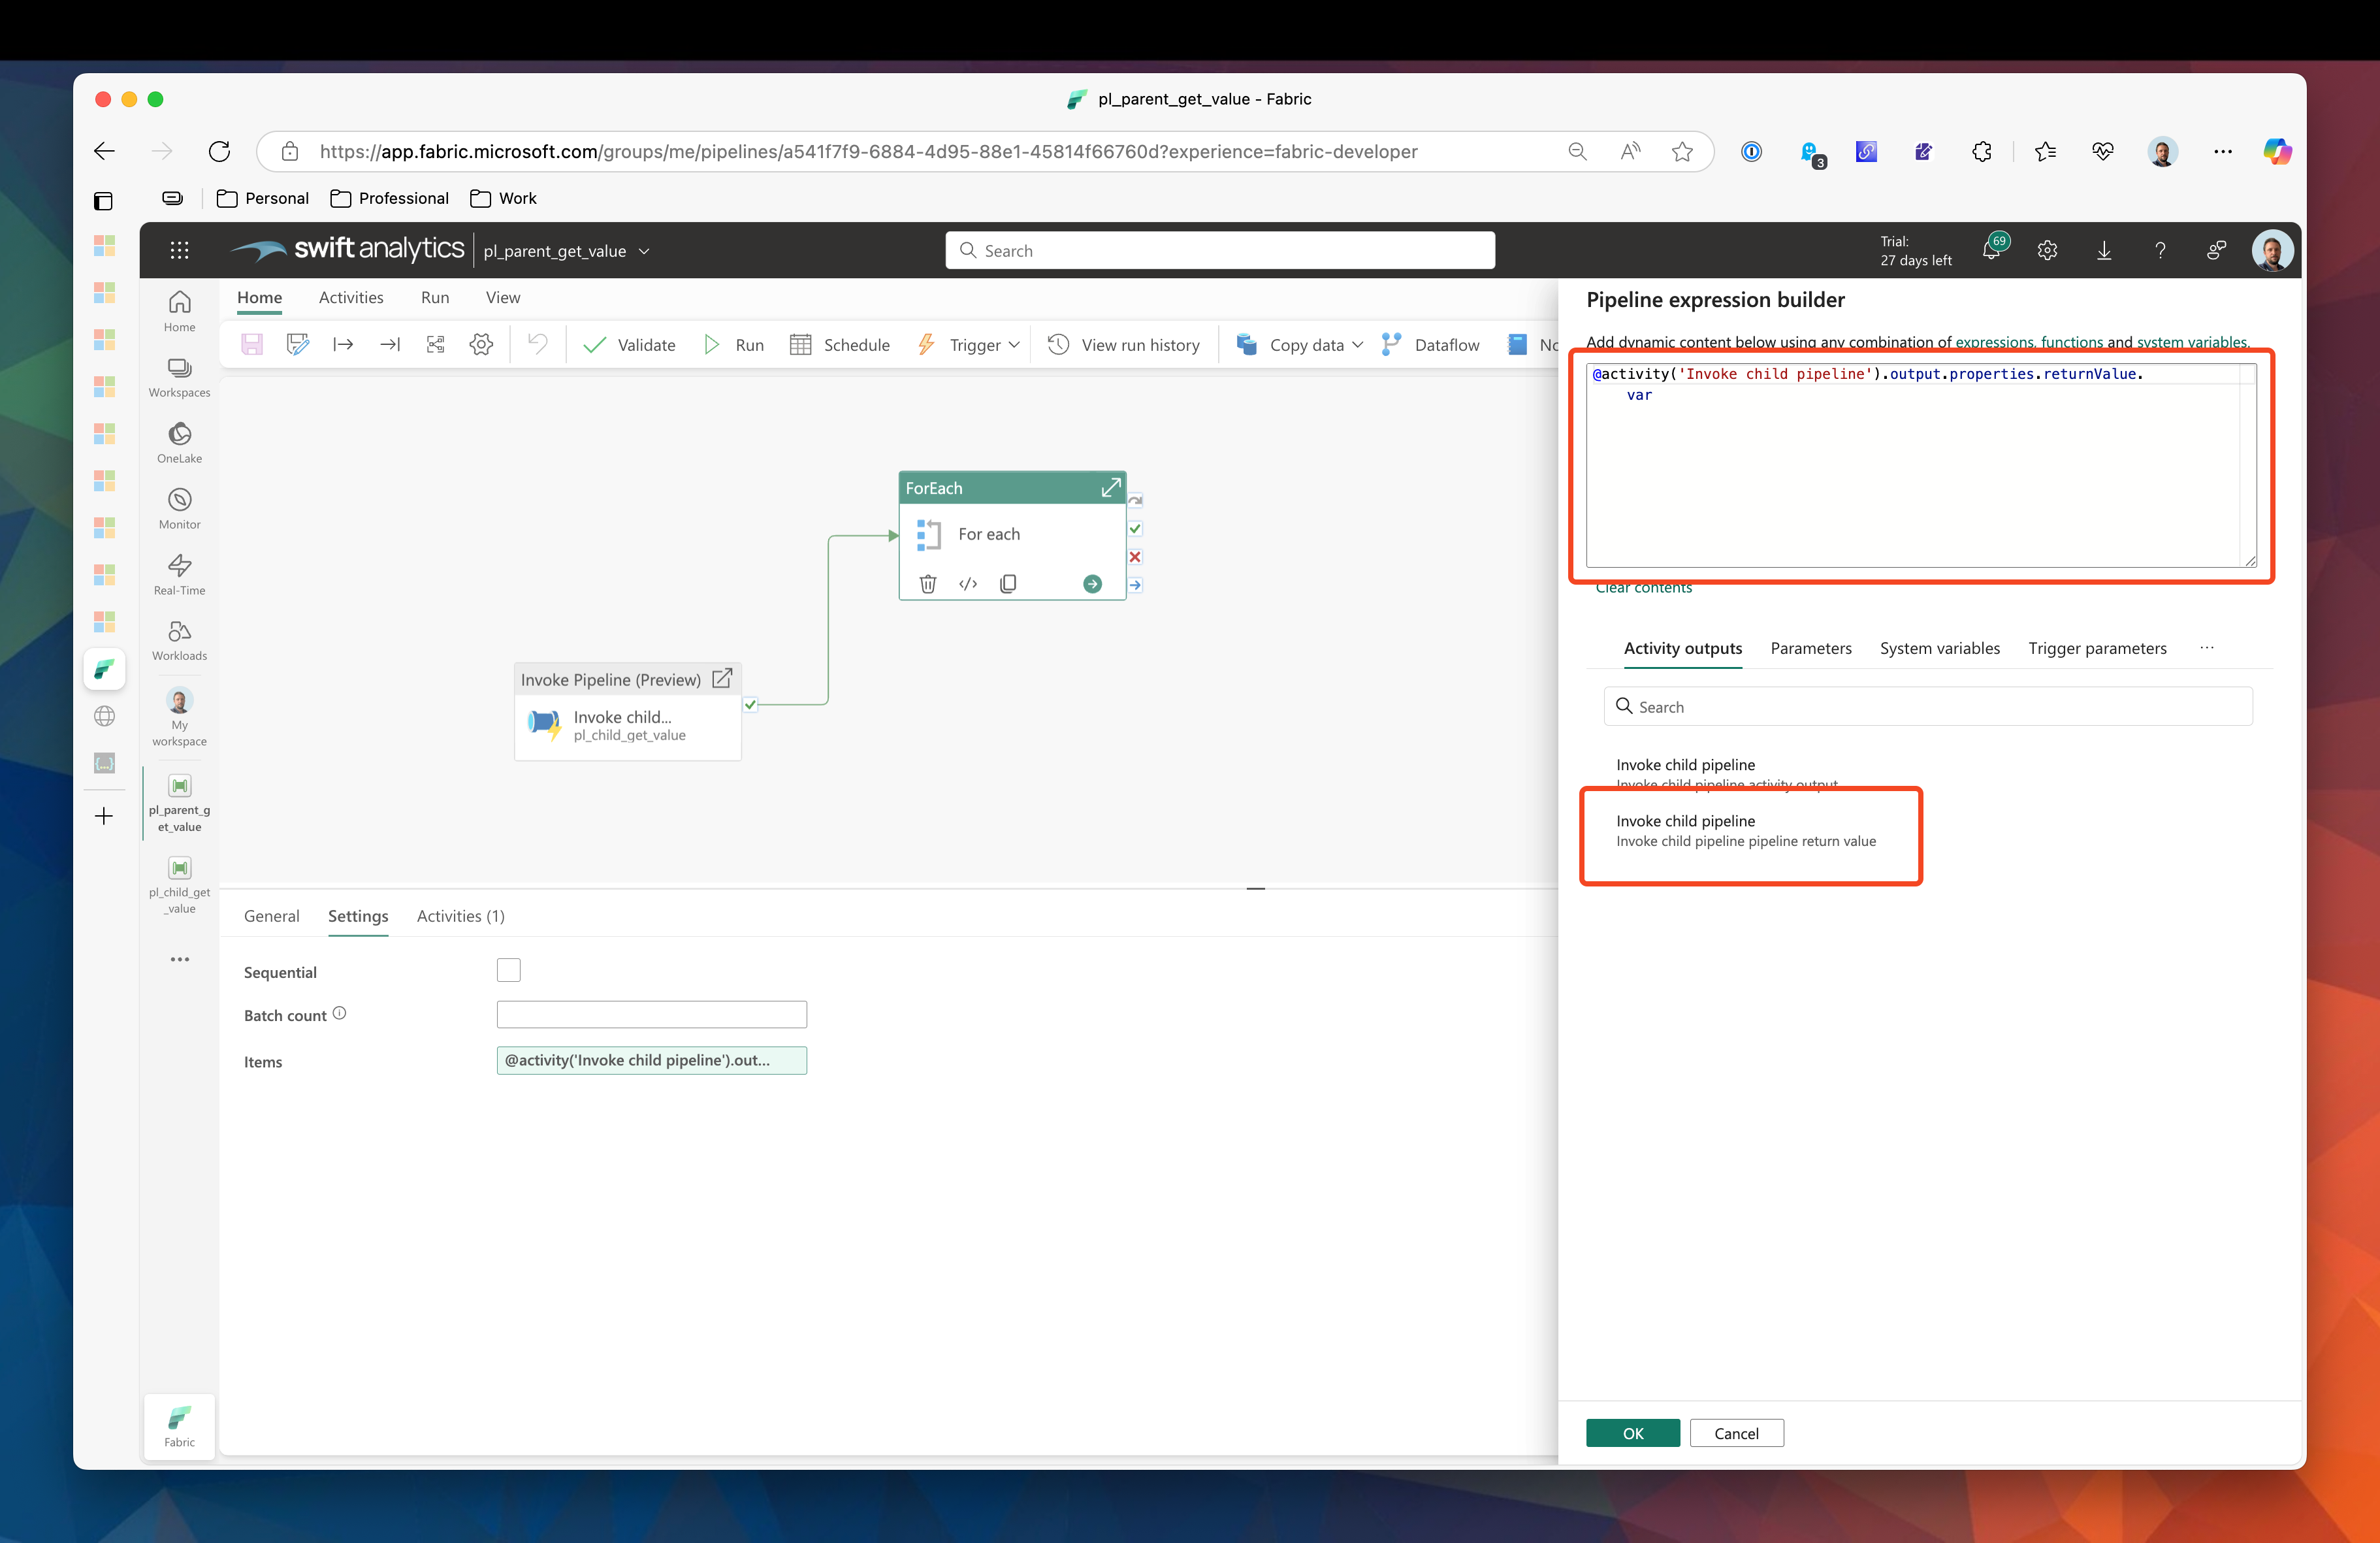Open OneLake from the left sidebar
Image resolution: width=2380 pixels, height=1543 pixels.
179,442
